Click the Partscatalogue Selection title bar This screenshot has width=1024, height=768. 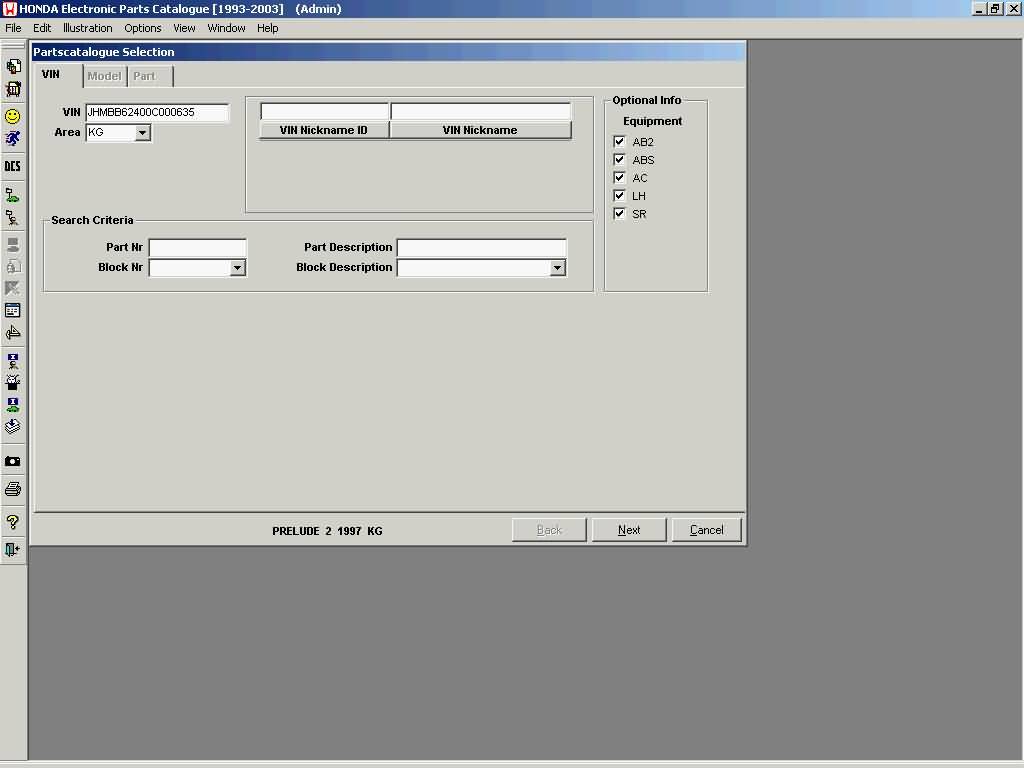click(389, 52)
